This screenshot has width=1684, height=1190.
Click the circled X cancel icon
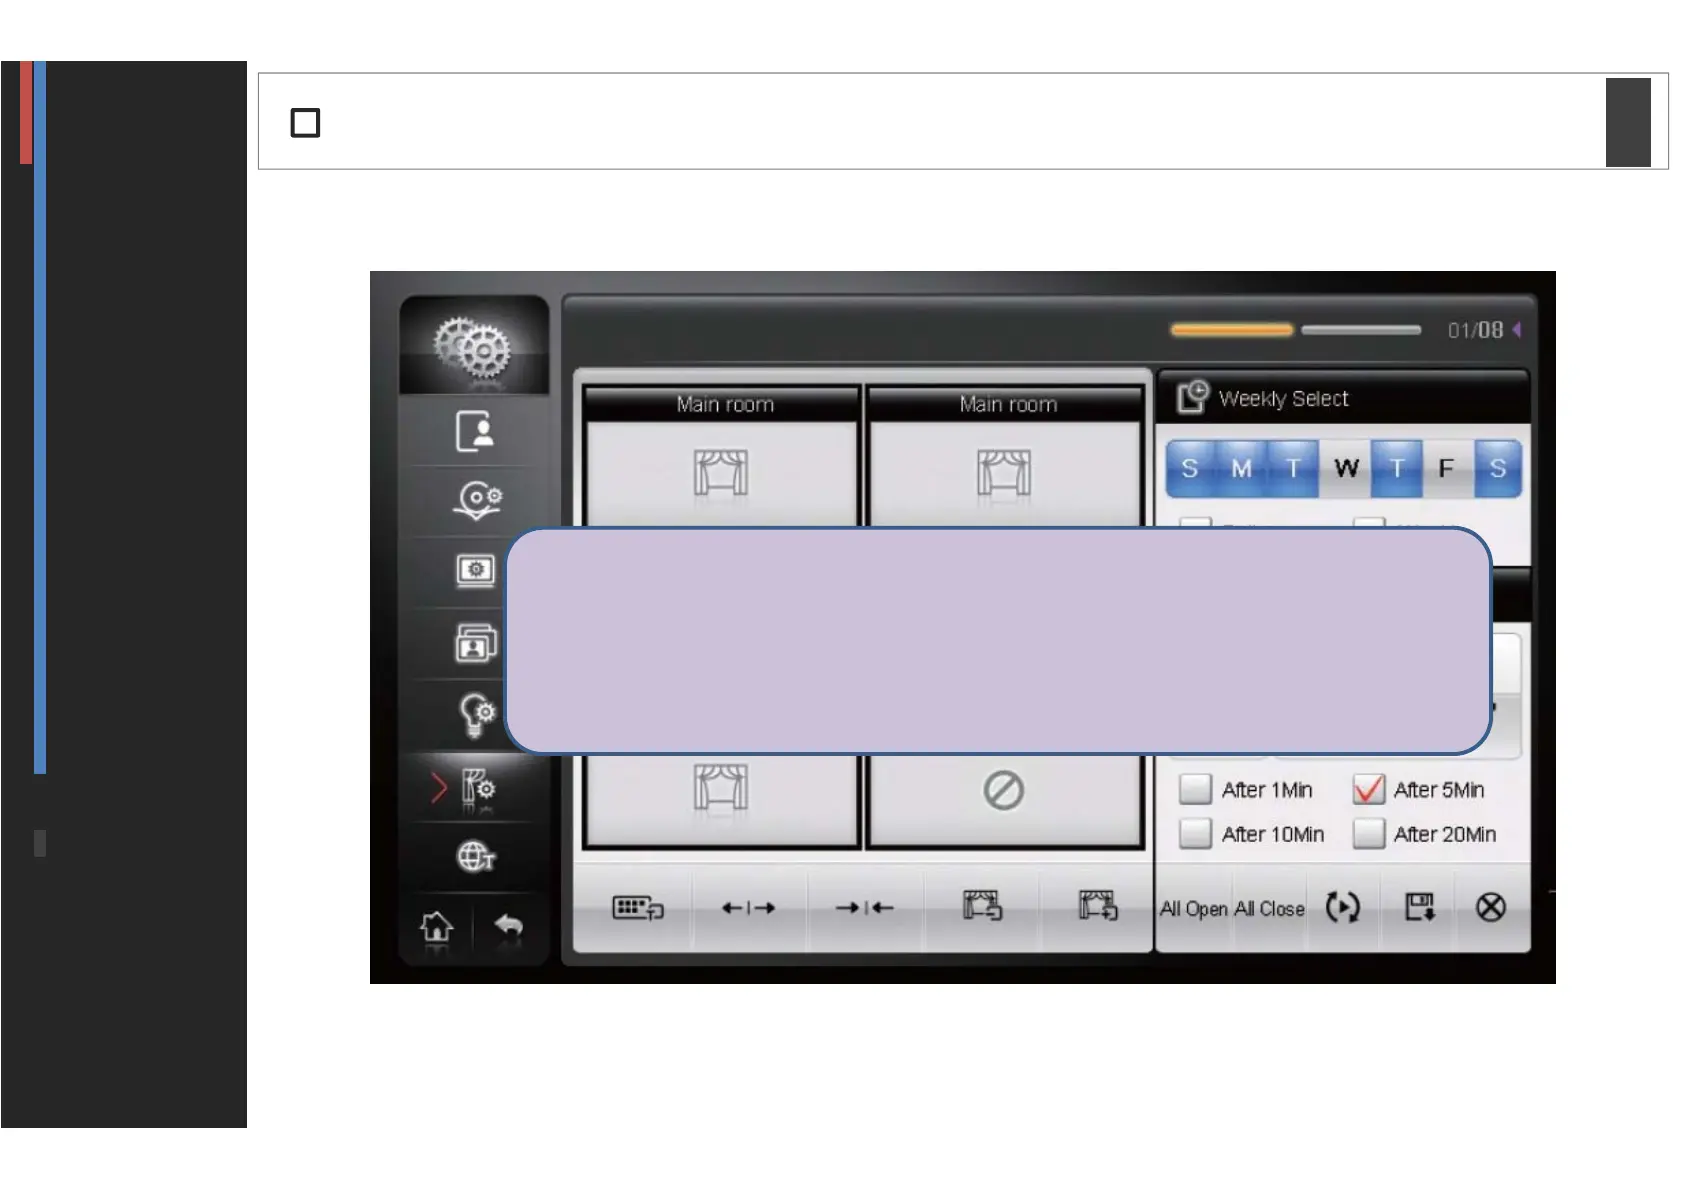1490,907
